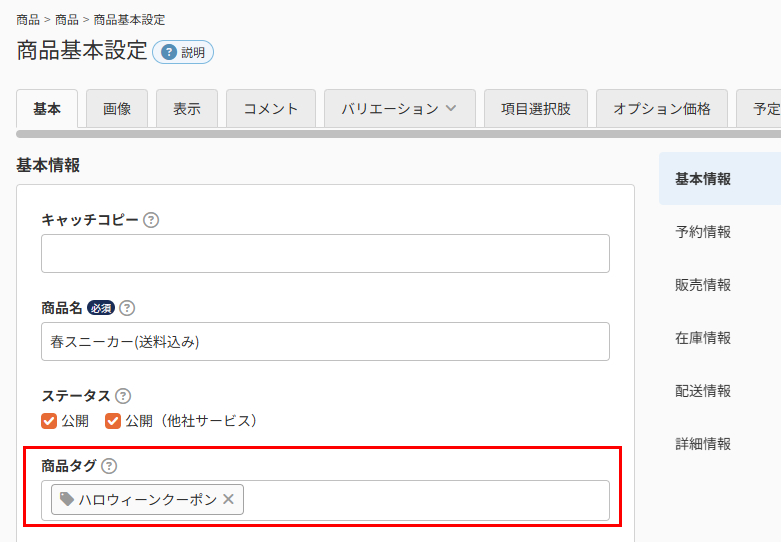Open the partially visible 予定 tab
Screen dimensions: 781x542
(x=759, y=109)
